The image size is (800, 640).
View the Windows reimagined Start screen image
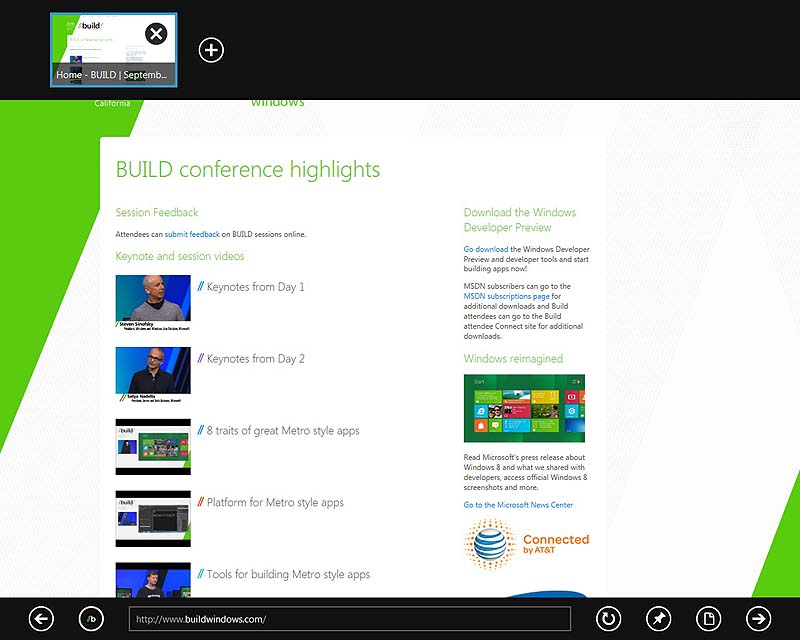tap(523, 410)
